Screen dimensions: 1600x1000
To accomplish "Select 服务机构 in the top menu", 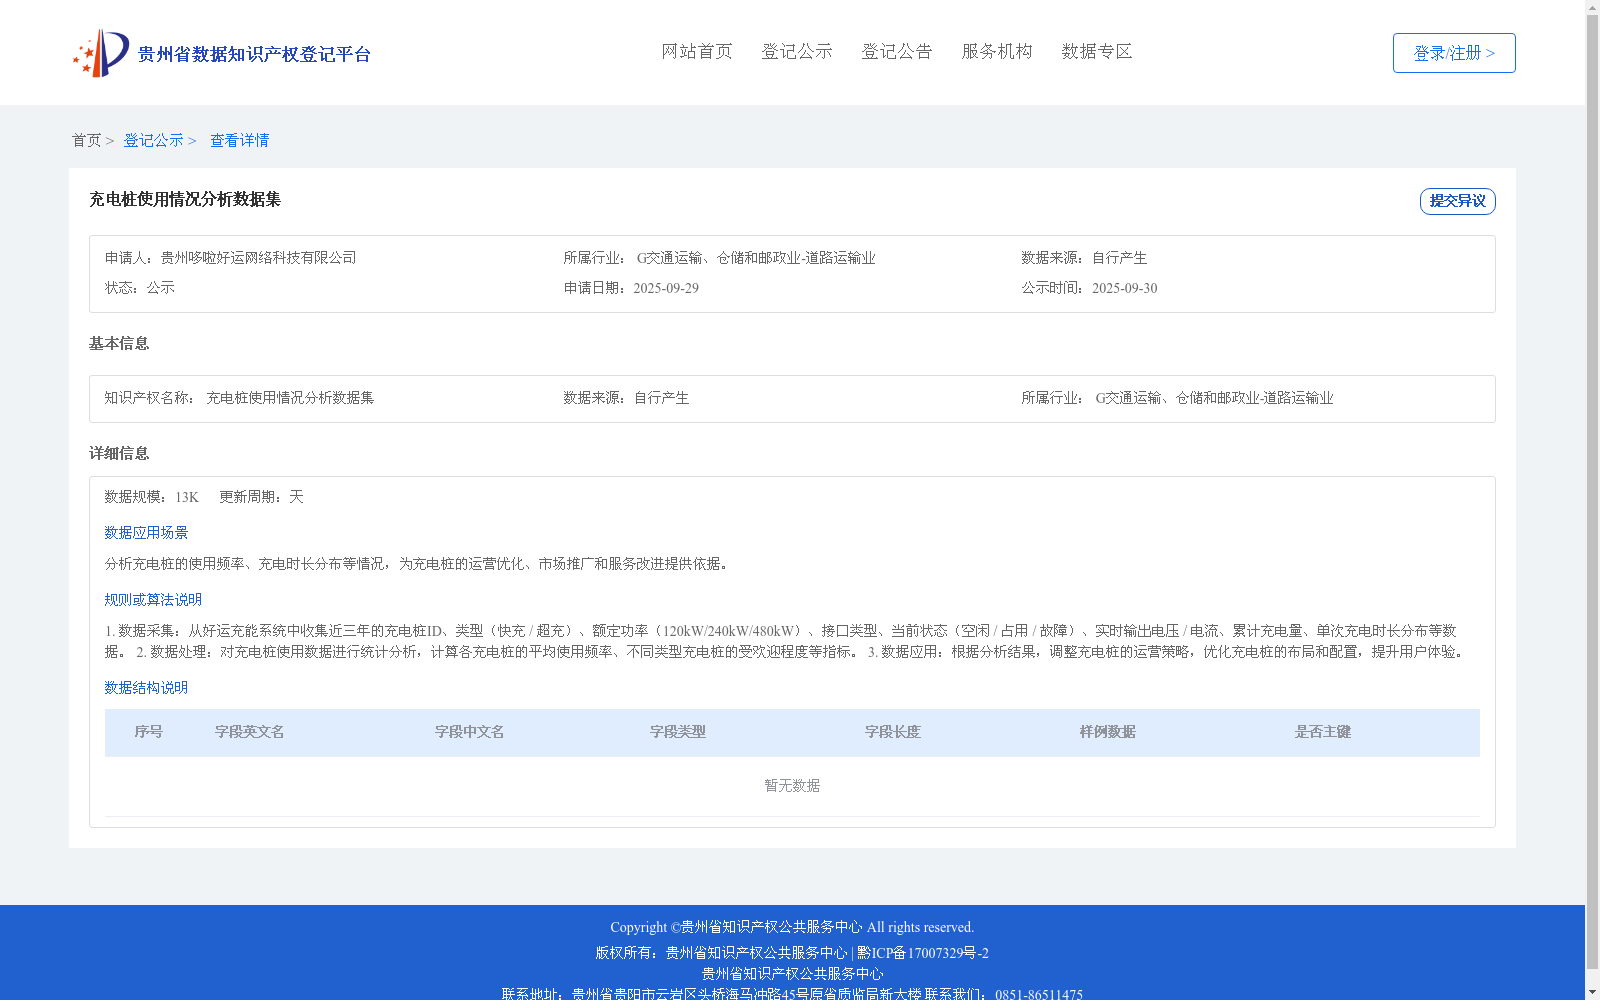I will coord(997,52).
